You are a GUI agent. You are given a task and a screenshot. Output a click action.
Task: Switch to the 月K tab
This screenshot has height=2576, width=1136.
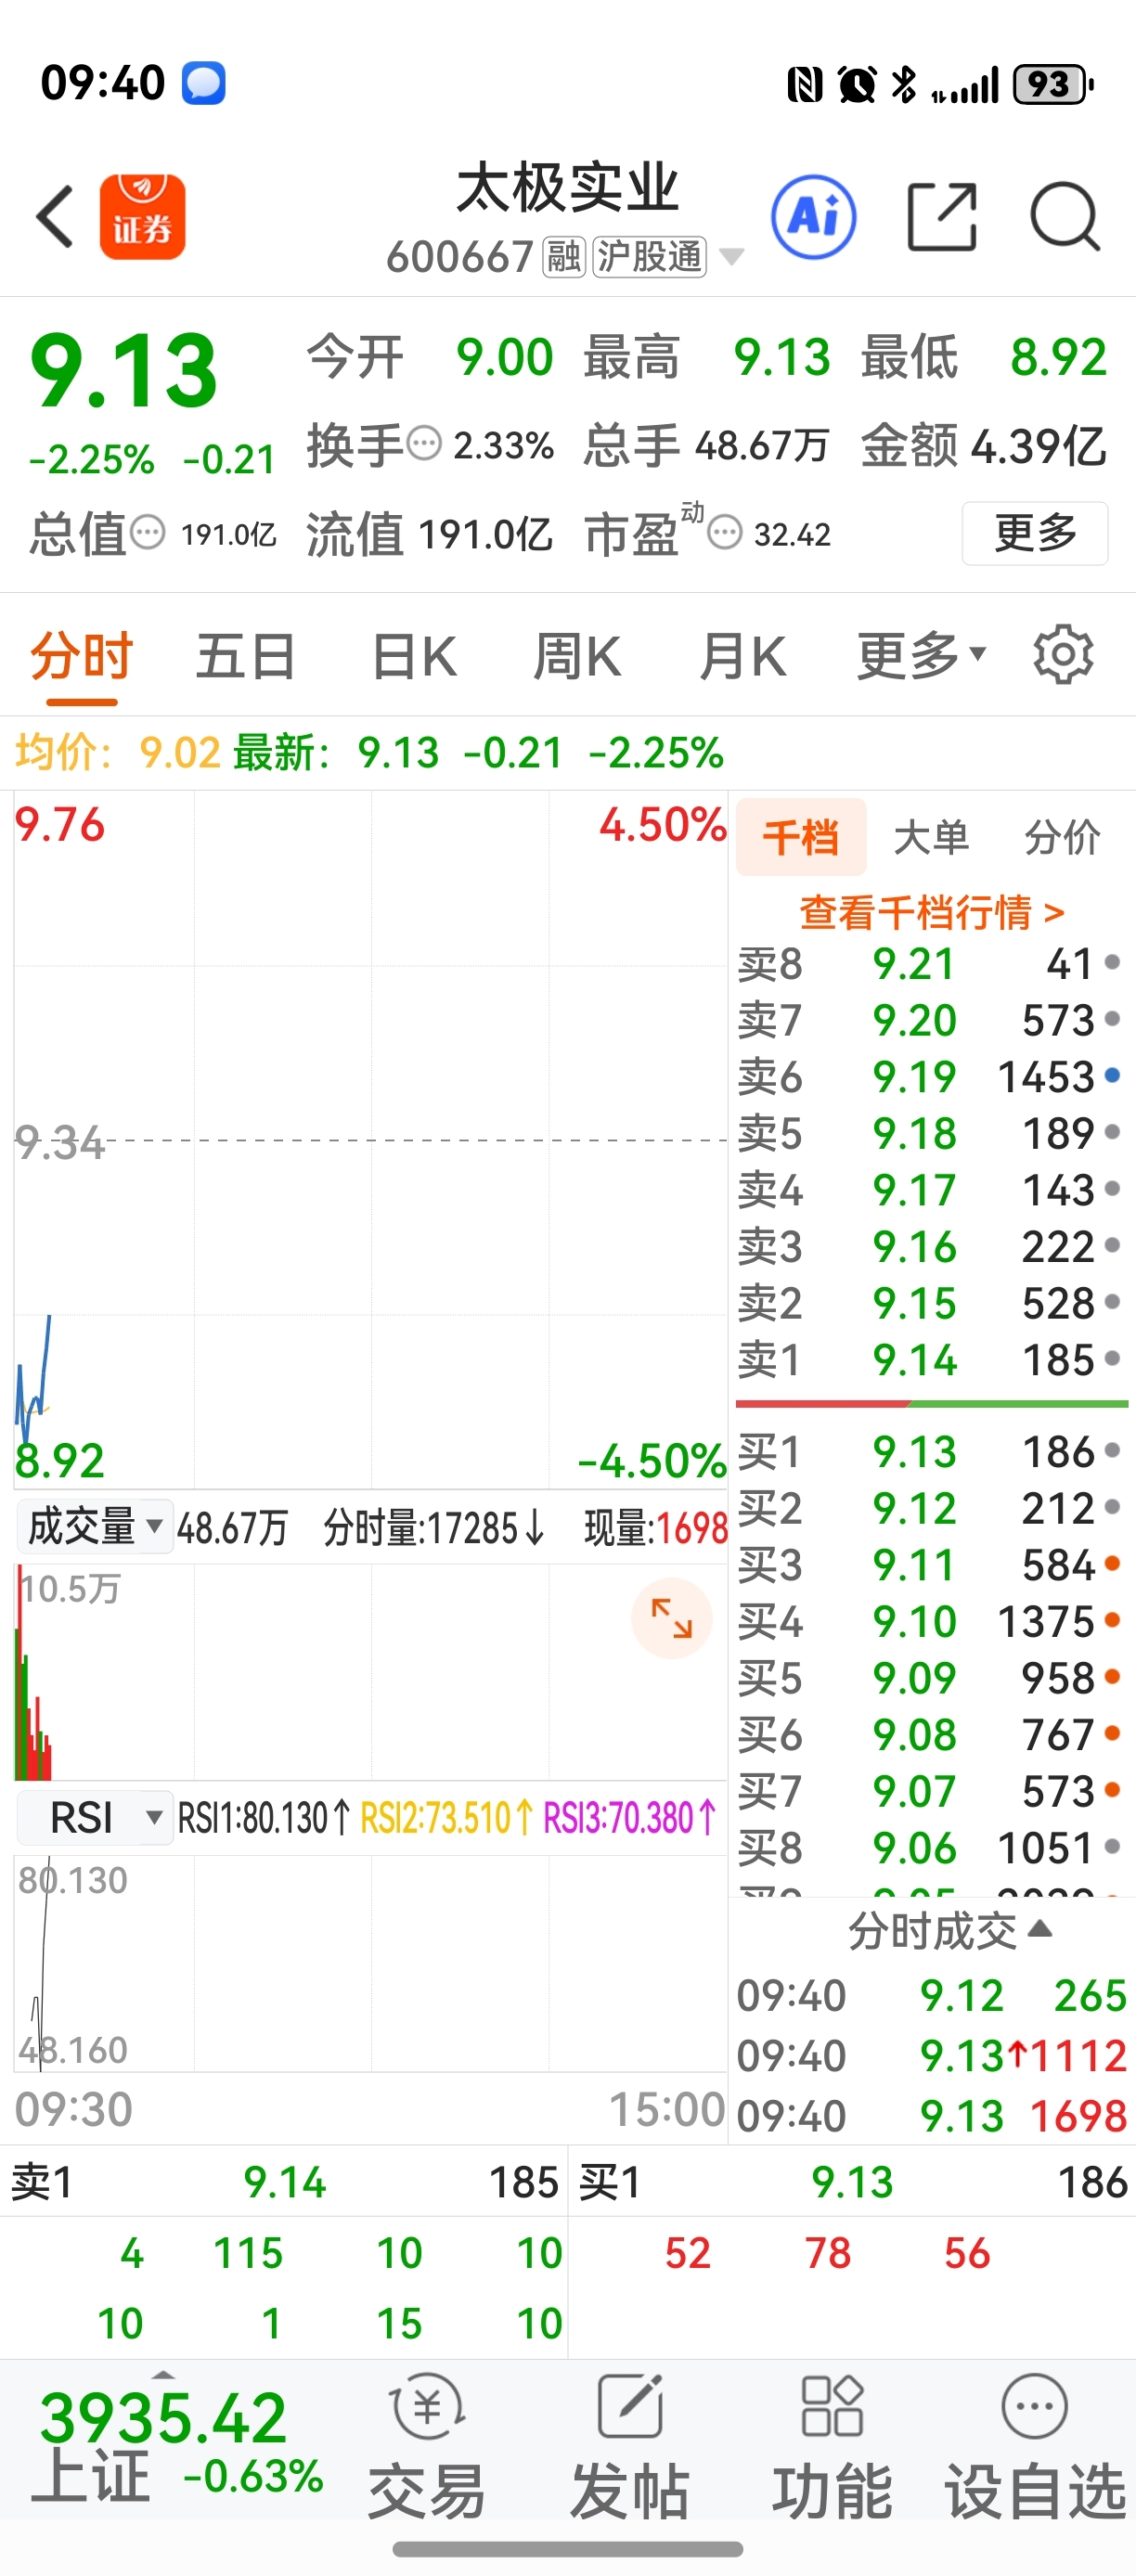point(742,655)
